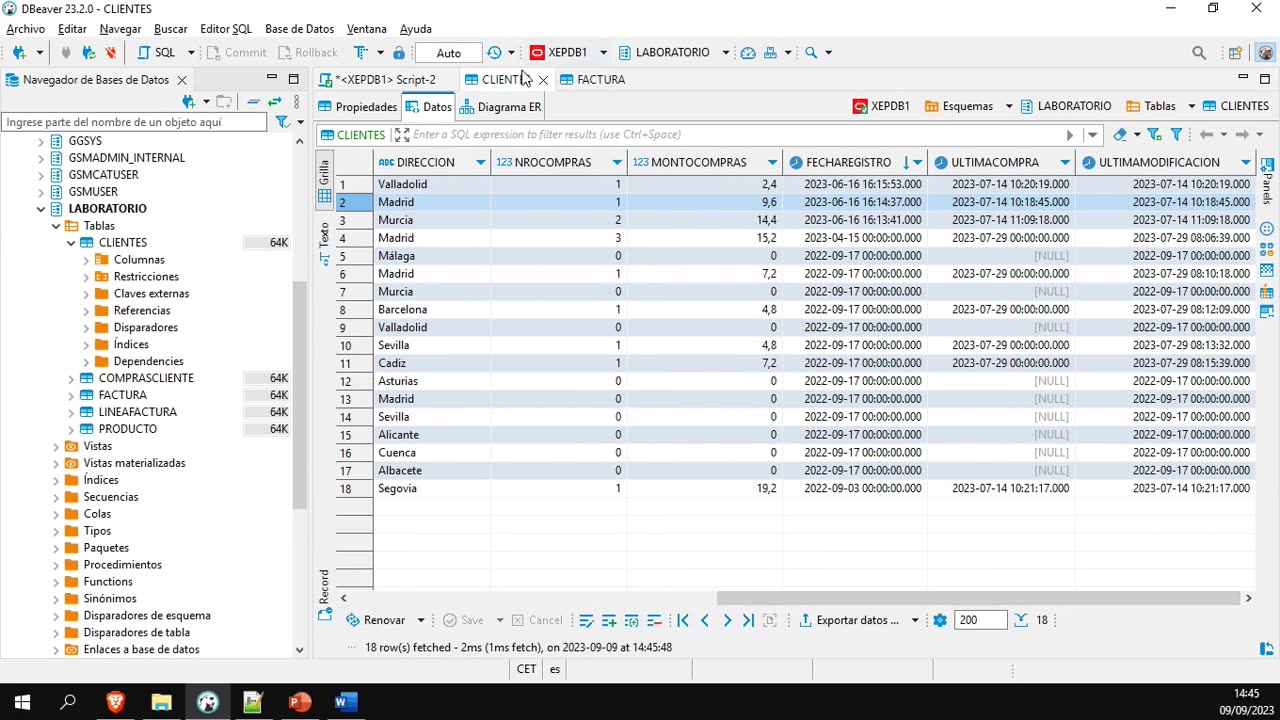
Task: Click the result set settings gear icon
Action: (940, 621)
